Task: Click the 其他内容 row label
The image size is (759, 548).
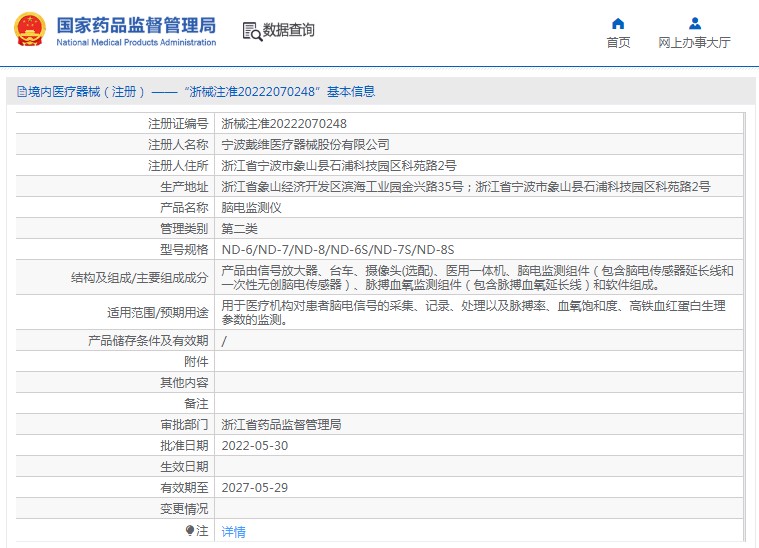Action: [x=184, y=382]
